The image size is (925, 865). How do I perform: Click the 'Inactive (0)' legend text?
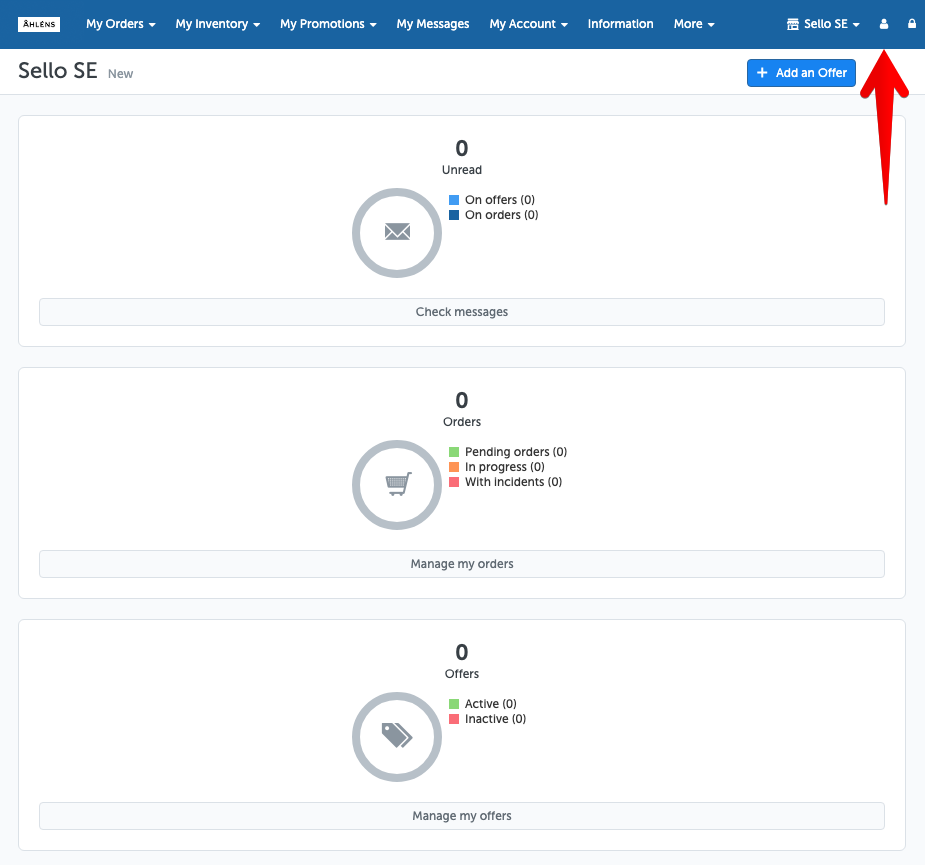coord(495,719)
